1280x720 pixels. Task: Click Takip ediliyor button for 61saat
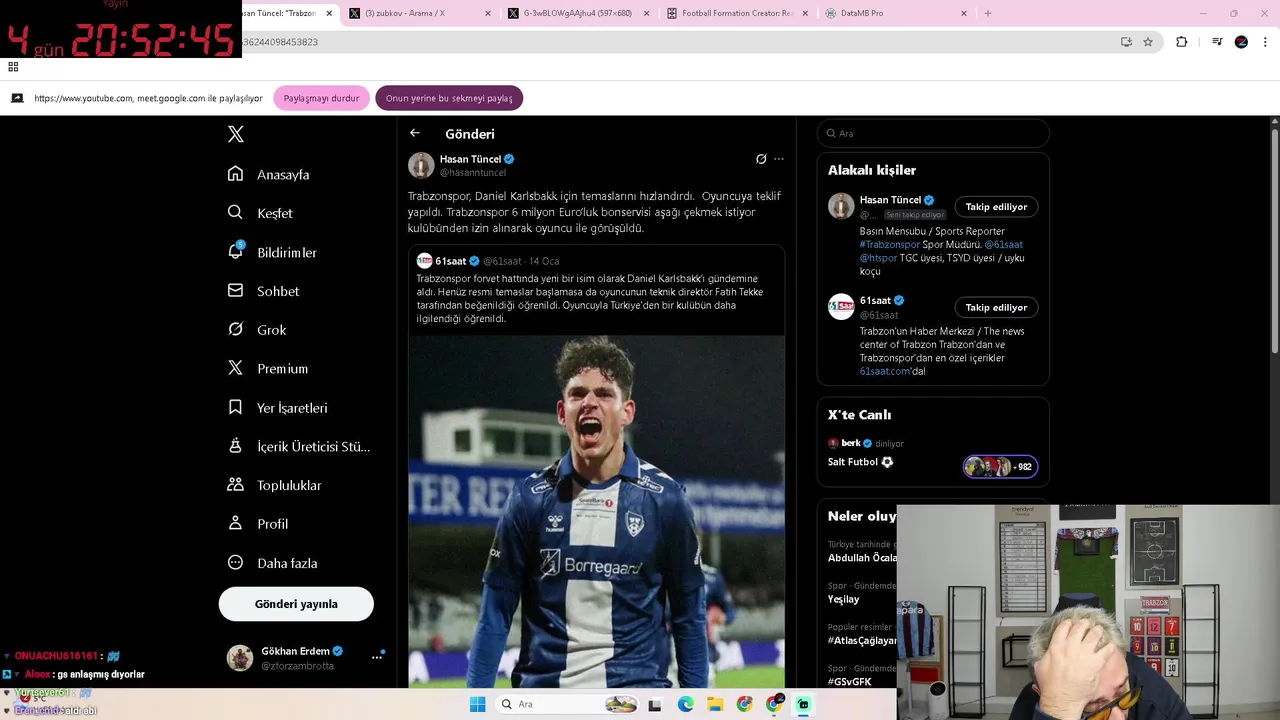996,307
